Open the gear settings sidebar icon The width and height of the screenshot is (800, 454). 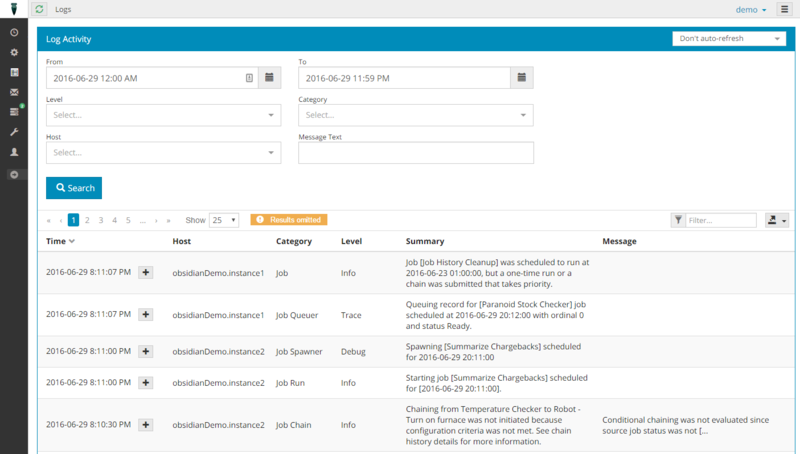tap(14, 52)
